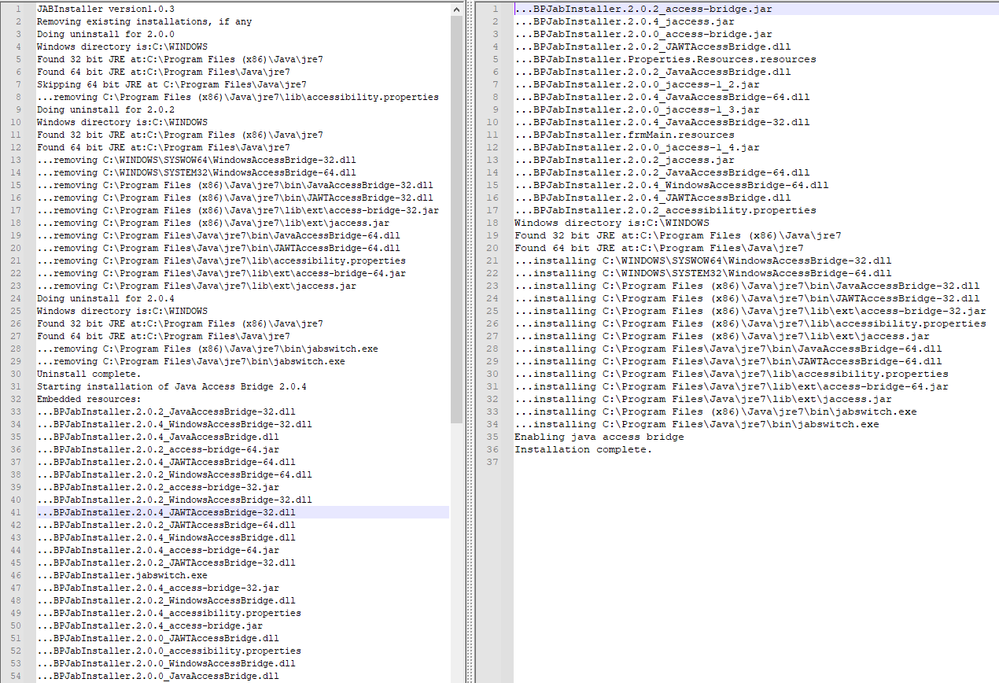Click the 'Installation complete.' line
The height and width of the screenshot is (683, 999).
click(584, 449)
